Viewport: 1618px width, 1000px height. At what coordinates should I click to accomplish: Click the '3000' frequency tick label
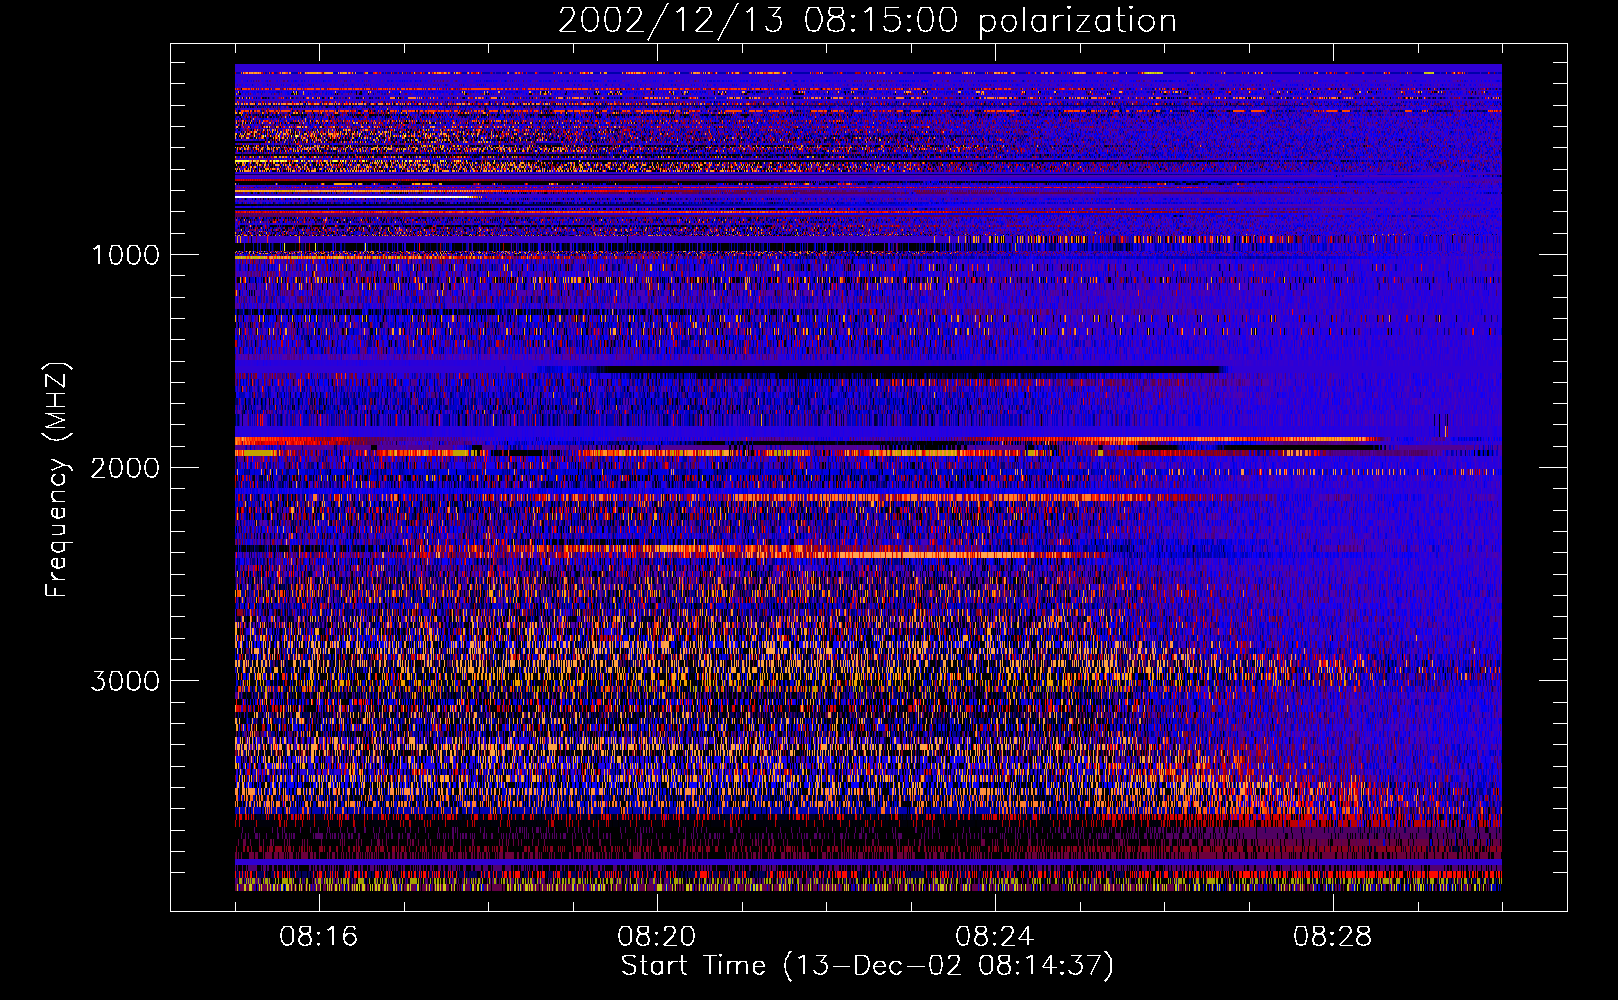tap(125, 681)
